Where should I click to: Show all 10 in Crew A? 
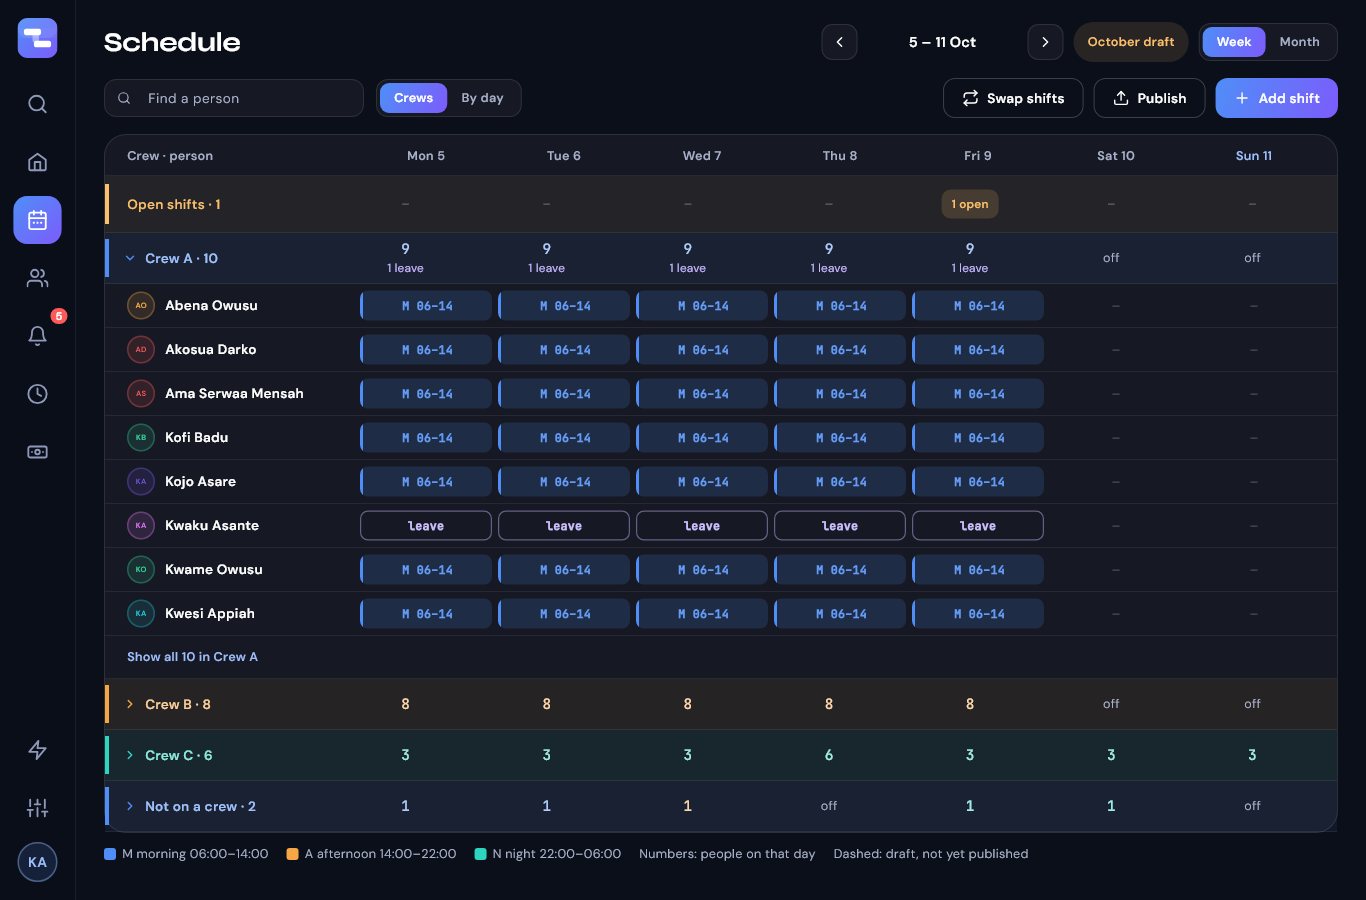[x=192, y=657]
